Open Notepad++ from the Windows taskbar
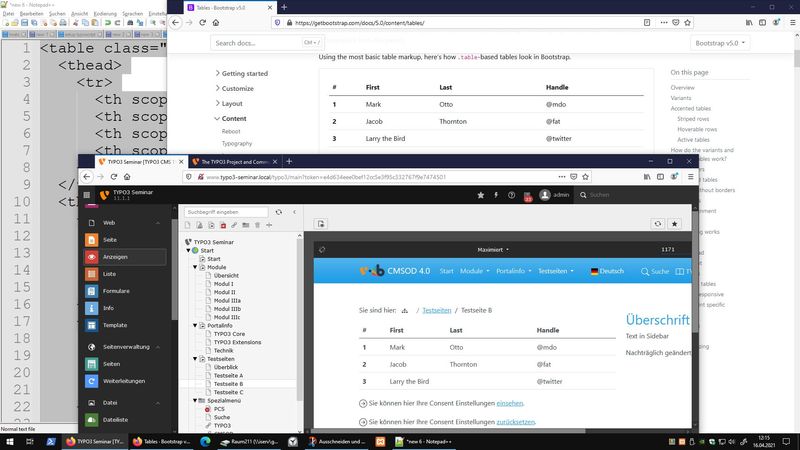The image size is (800, 450). pos(423,442)
